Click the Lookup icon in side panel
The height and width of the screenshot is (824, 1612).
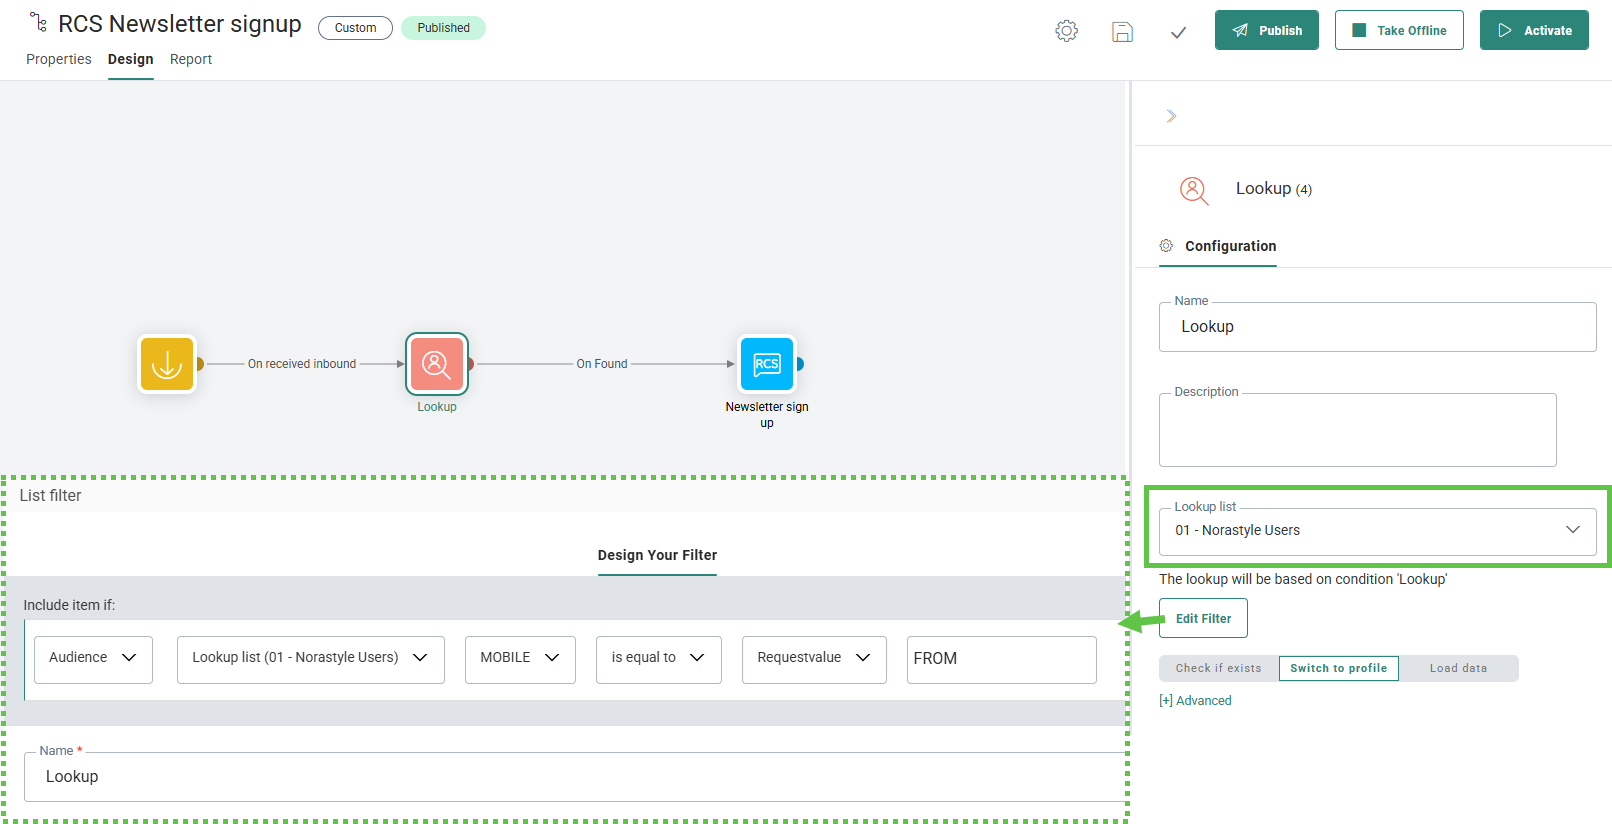click(x=1193, y=189)
